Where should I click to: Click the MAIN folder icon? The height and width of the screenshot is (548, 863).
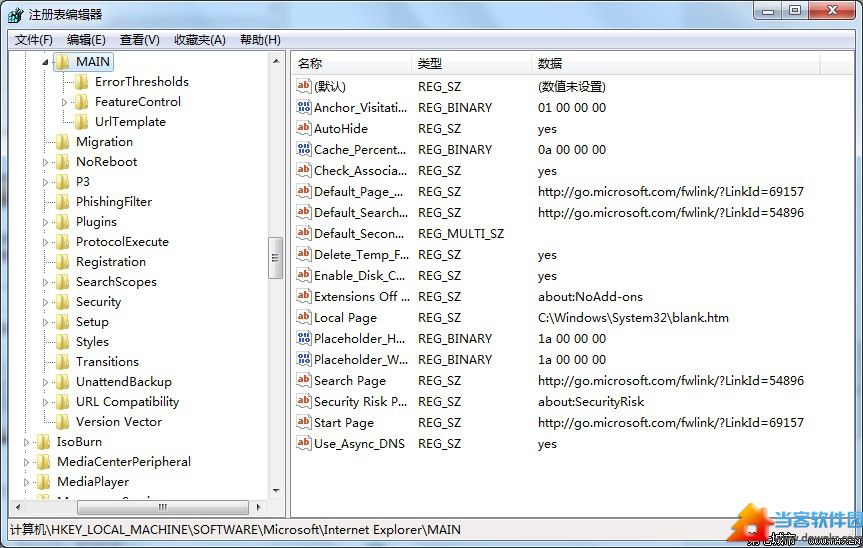pyautogui.click(x=63, y=62)
